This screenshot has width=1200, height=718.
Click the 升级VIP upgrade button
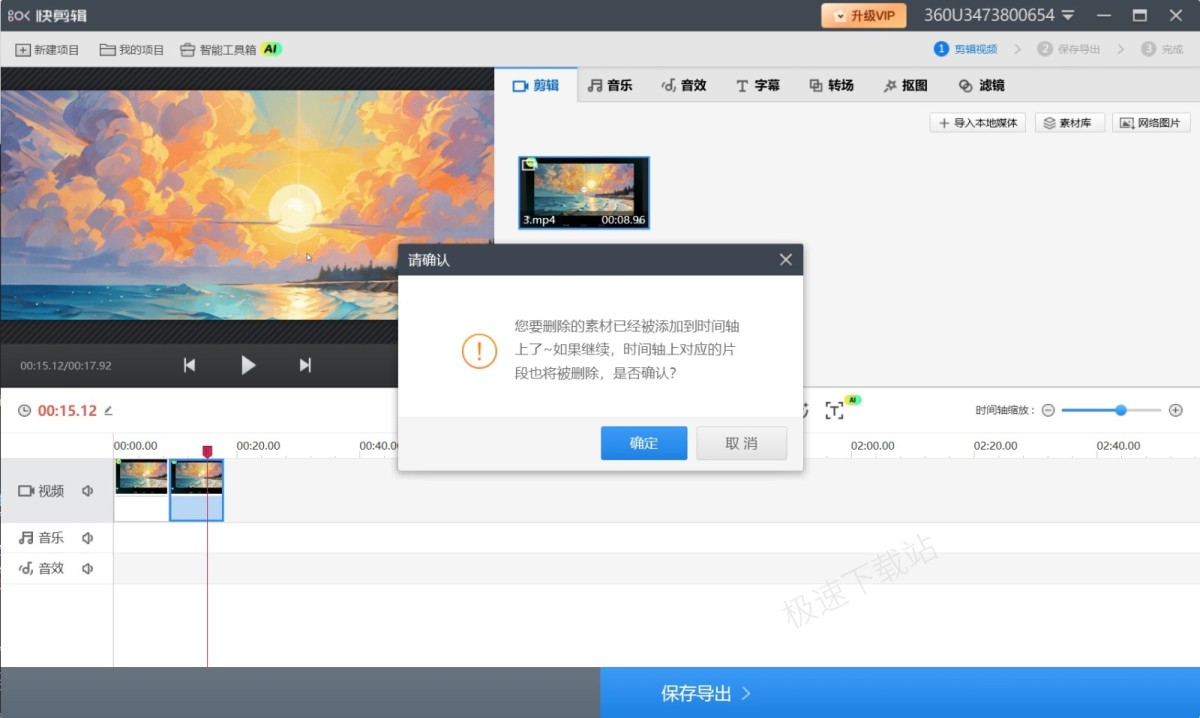[x=864, y=16]
